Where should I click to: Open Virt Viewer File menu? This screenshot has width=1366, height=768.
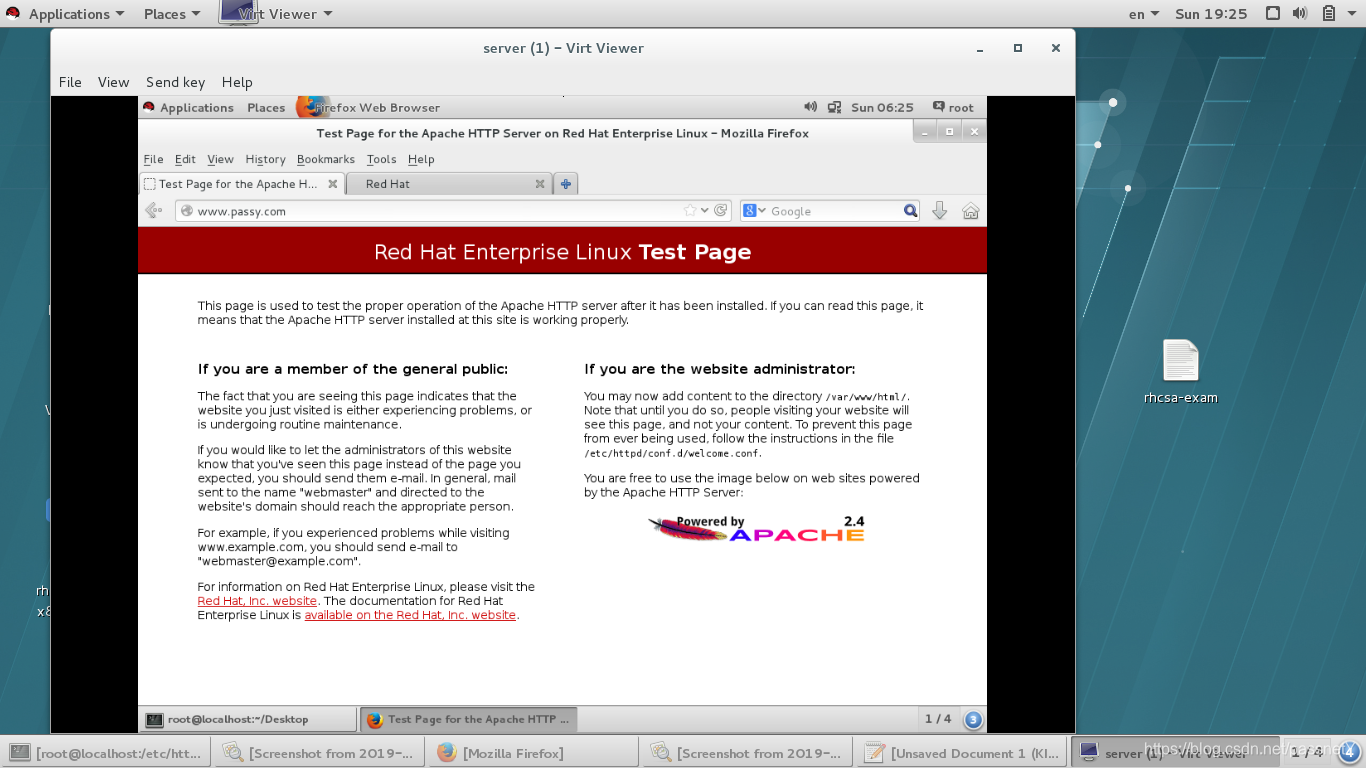[x=70, y=82]
